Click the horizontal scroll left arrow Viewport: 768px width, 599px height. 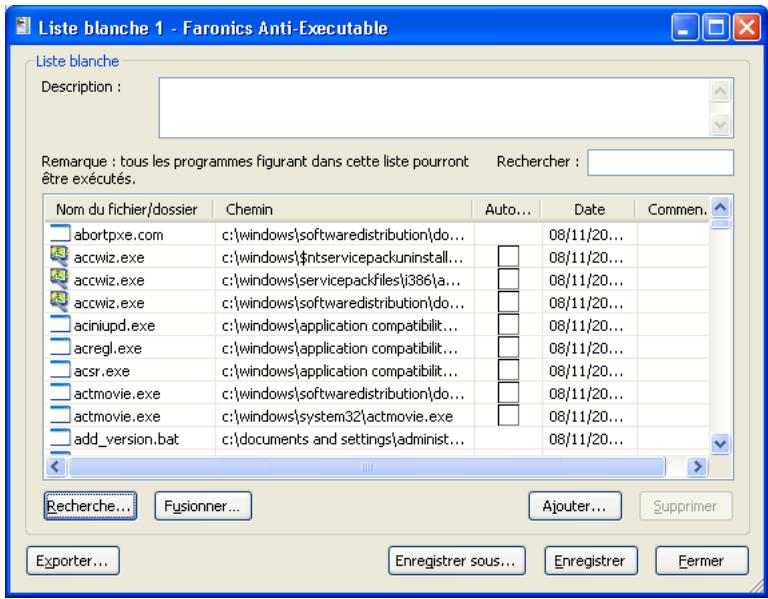(56, 466)
